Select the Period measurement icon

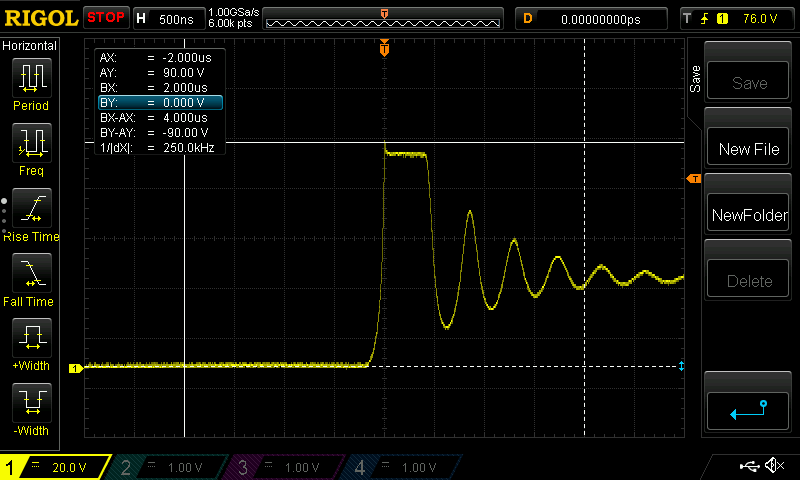[x=32, y=78]
